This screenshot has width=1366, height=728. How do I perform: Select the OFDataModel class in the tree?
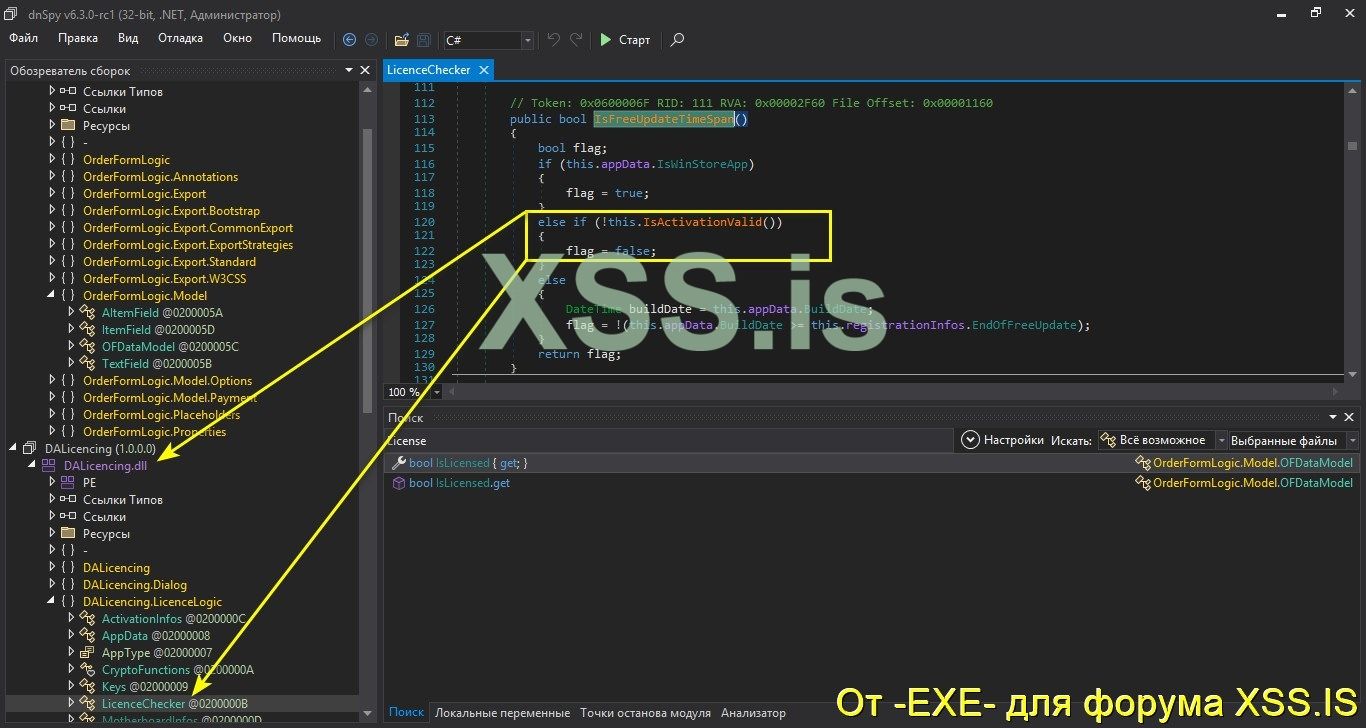click(x=170, y=347)
